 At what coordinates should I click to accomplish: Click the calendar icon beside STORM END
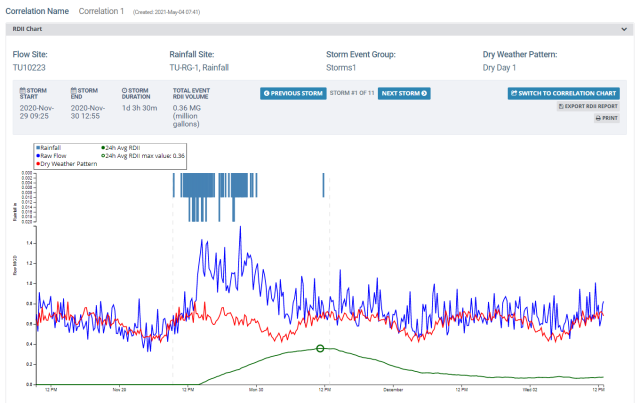click(73, 90)
